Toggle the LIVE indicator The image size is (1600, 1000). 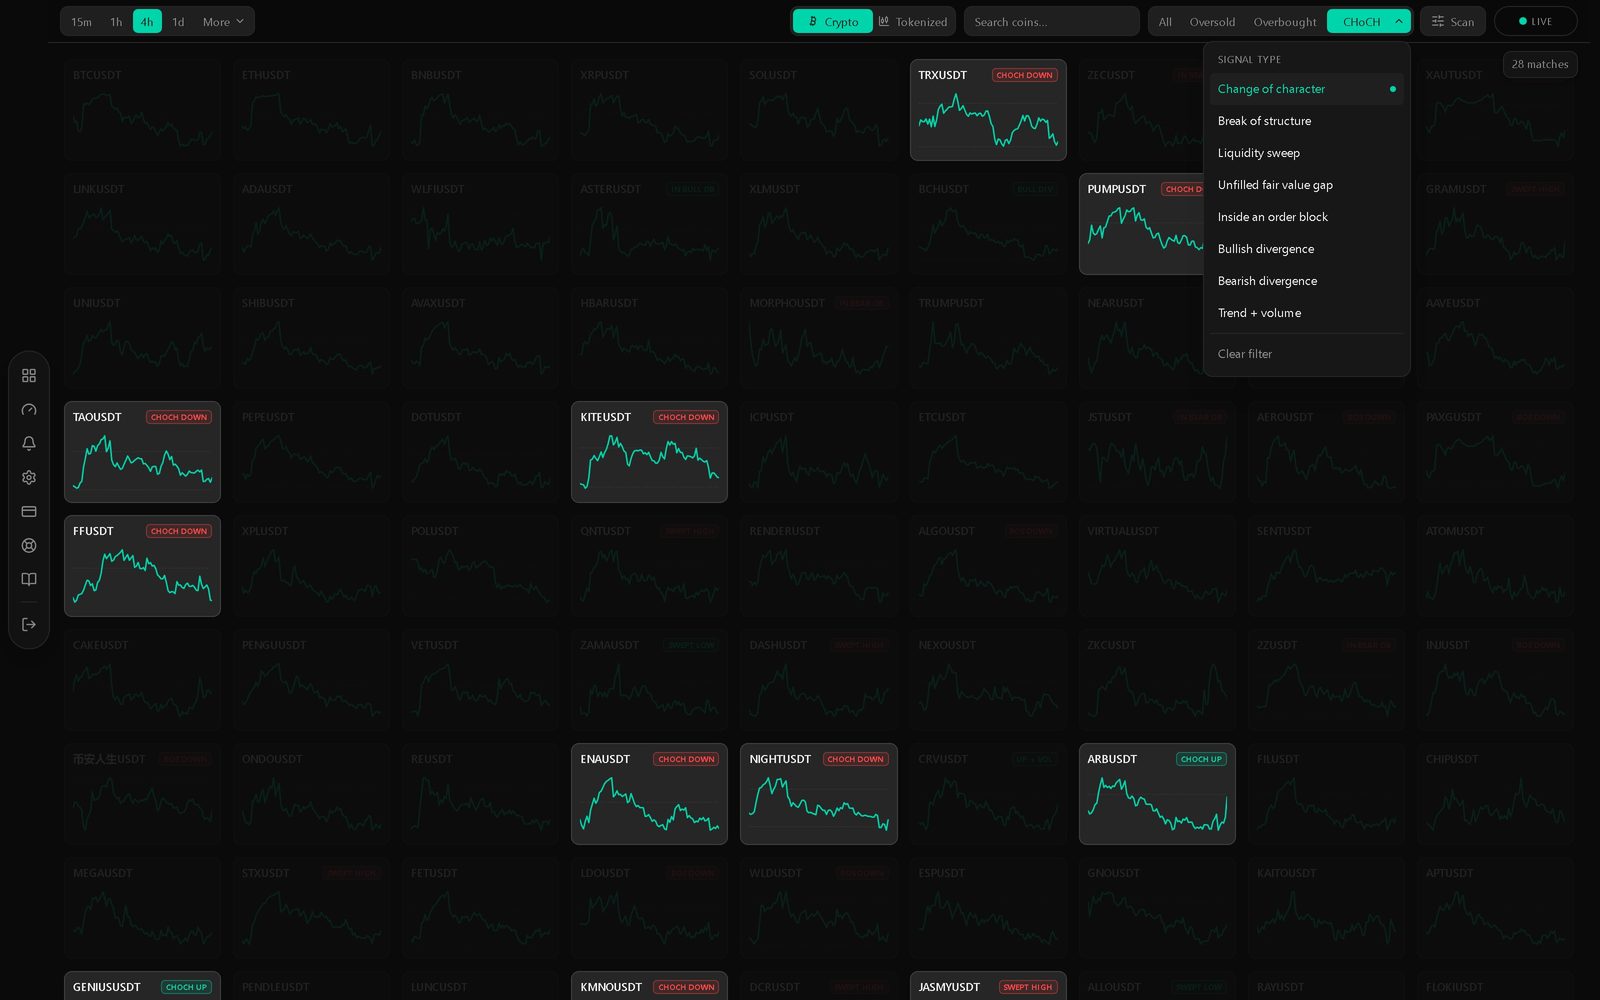(1535, 21)
